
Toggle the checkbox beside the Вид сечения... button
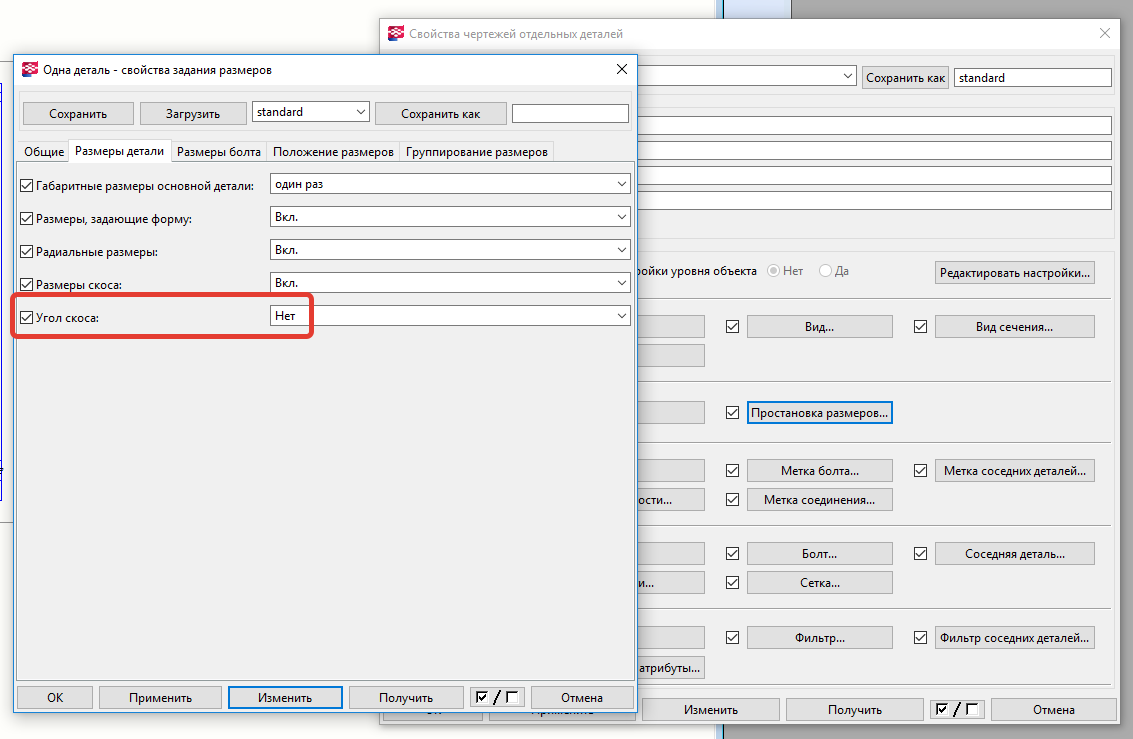point(920,327)
